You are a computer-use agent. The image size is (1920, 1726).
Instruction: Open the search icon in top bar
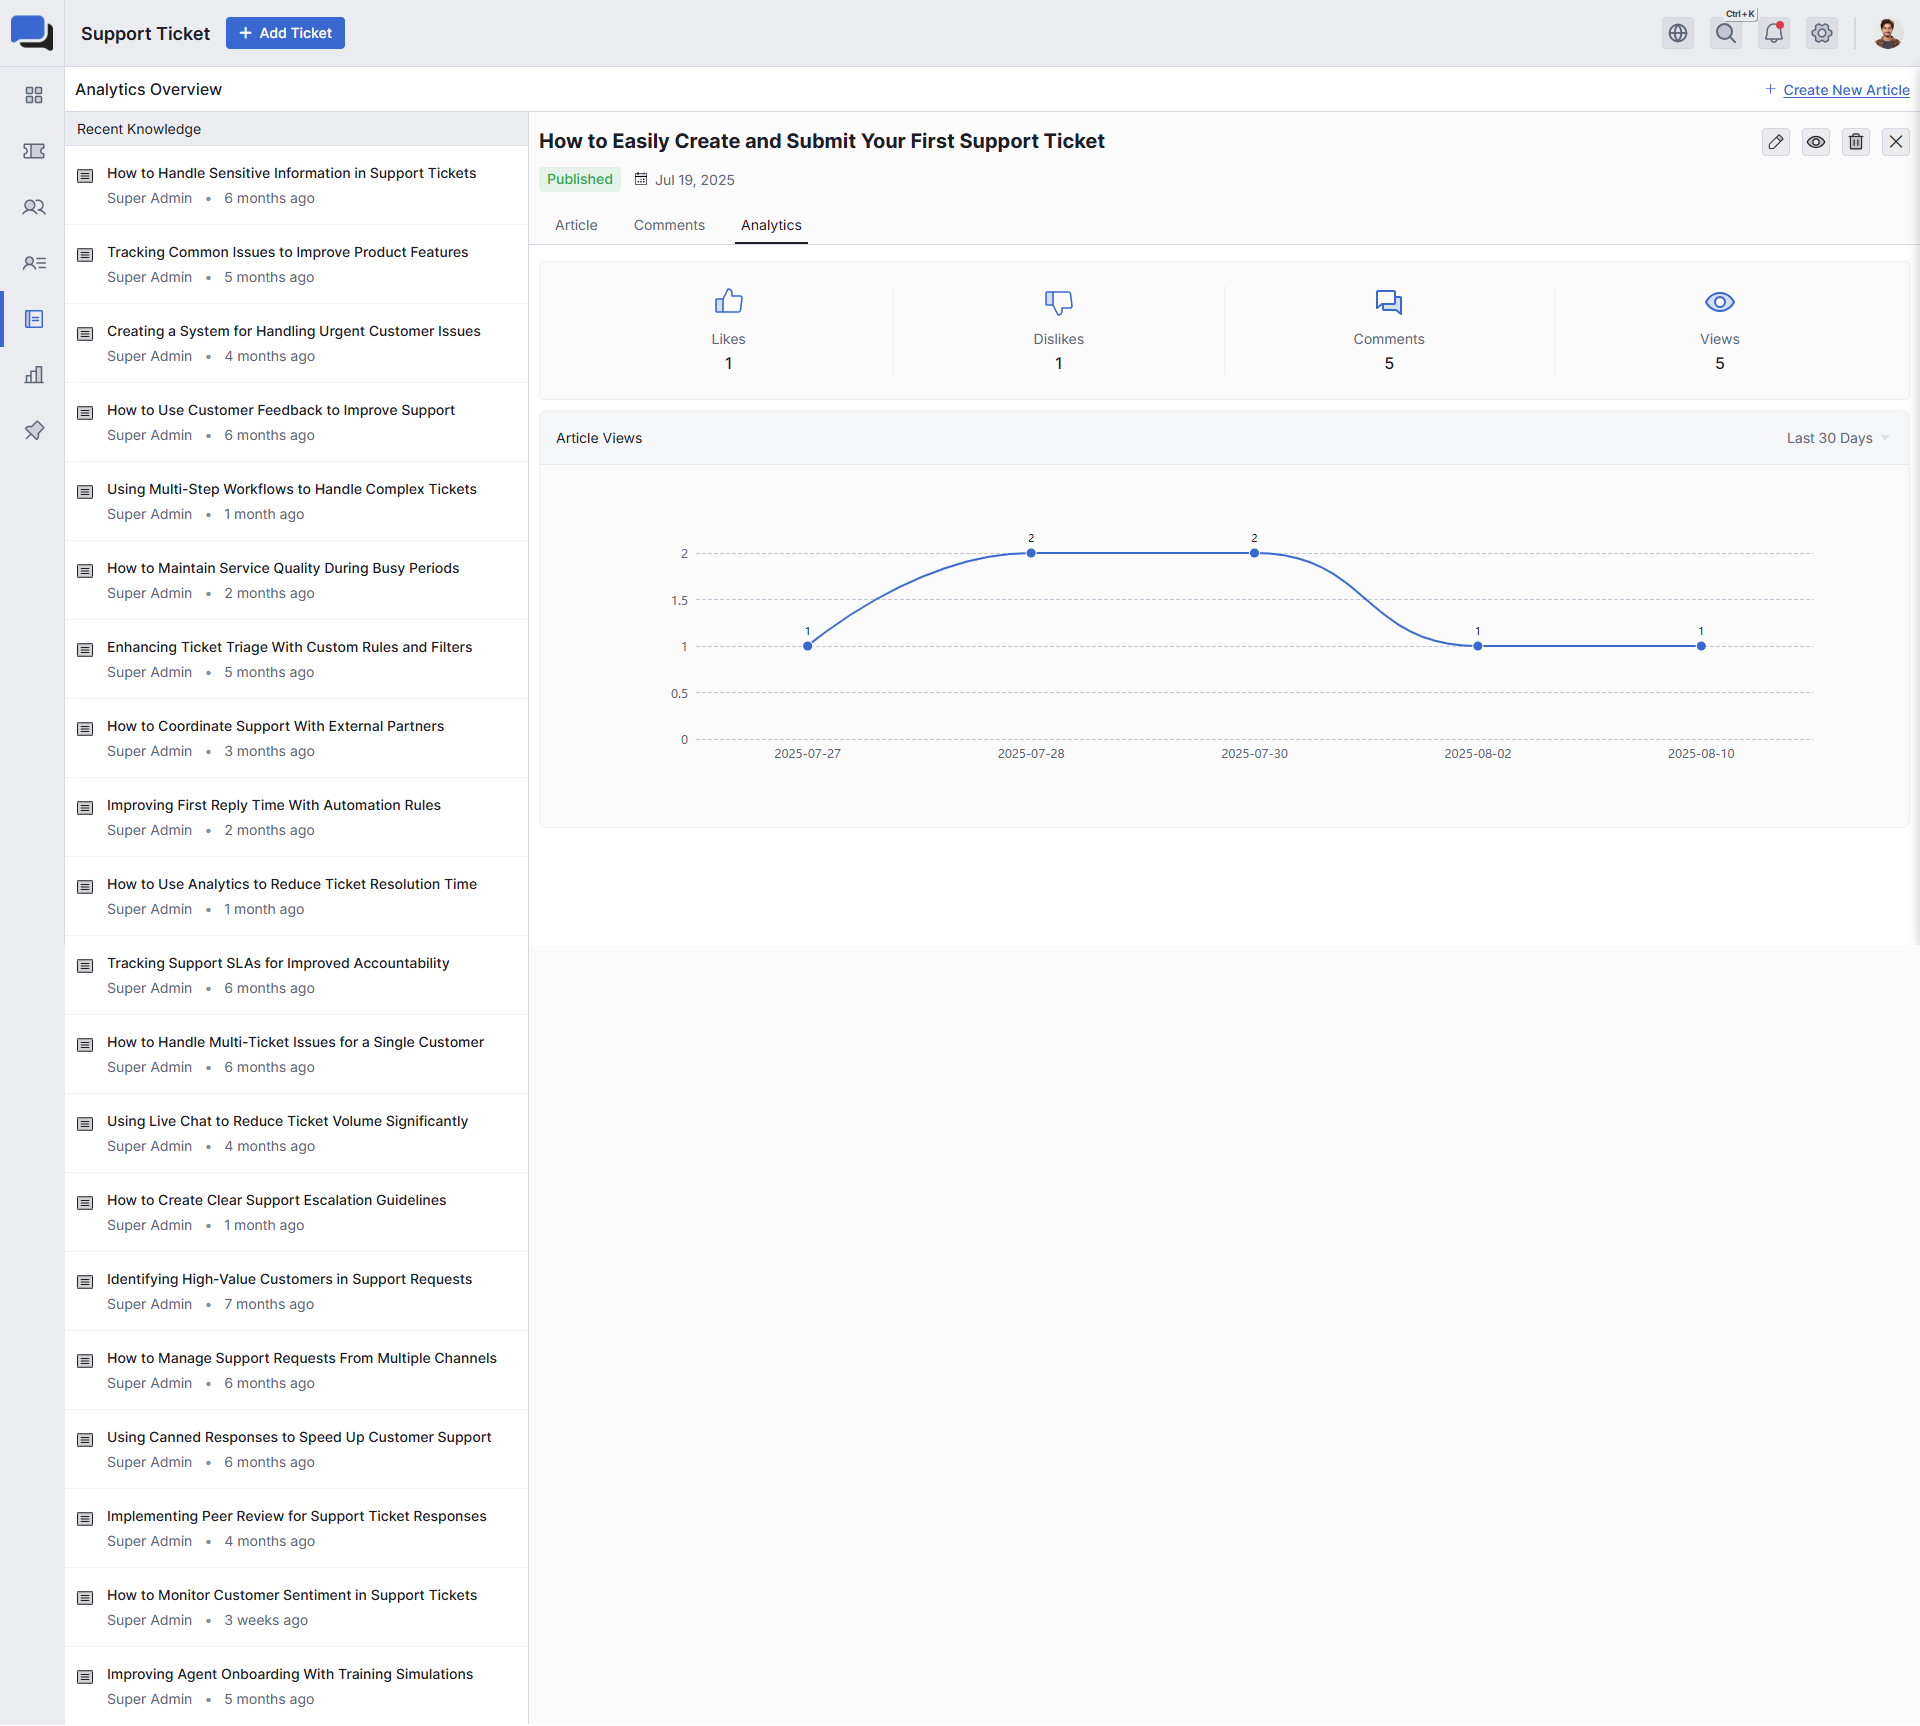coord(1725,33)
